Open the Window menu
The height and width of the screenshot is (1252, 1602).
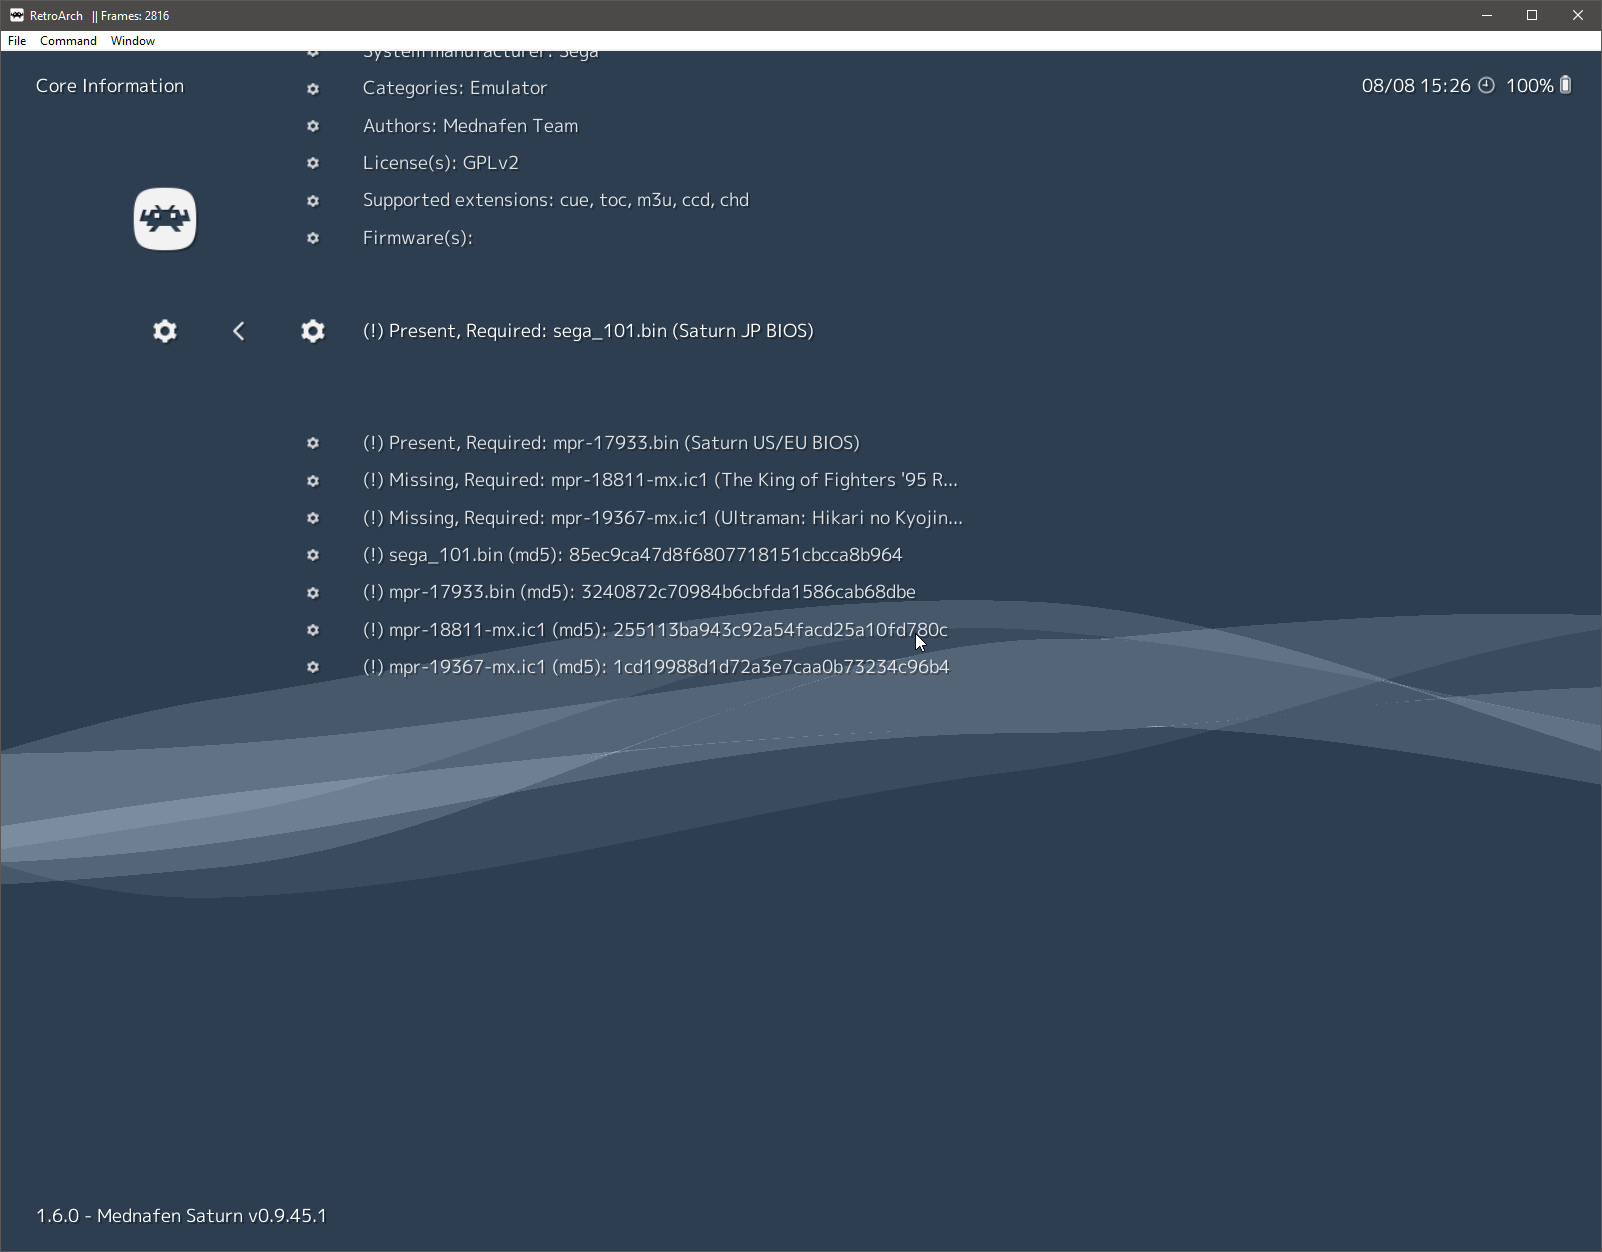(133, 41)
